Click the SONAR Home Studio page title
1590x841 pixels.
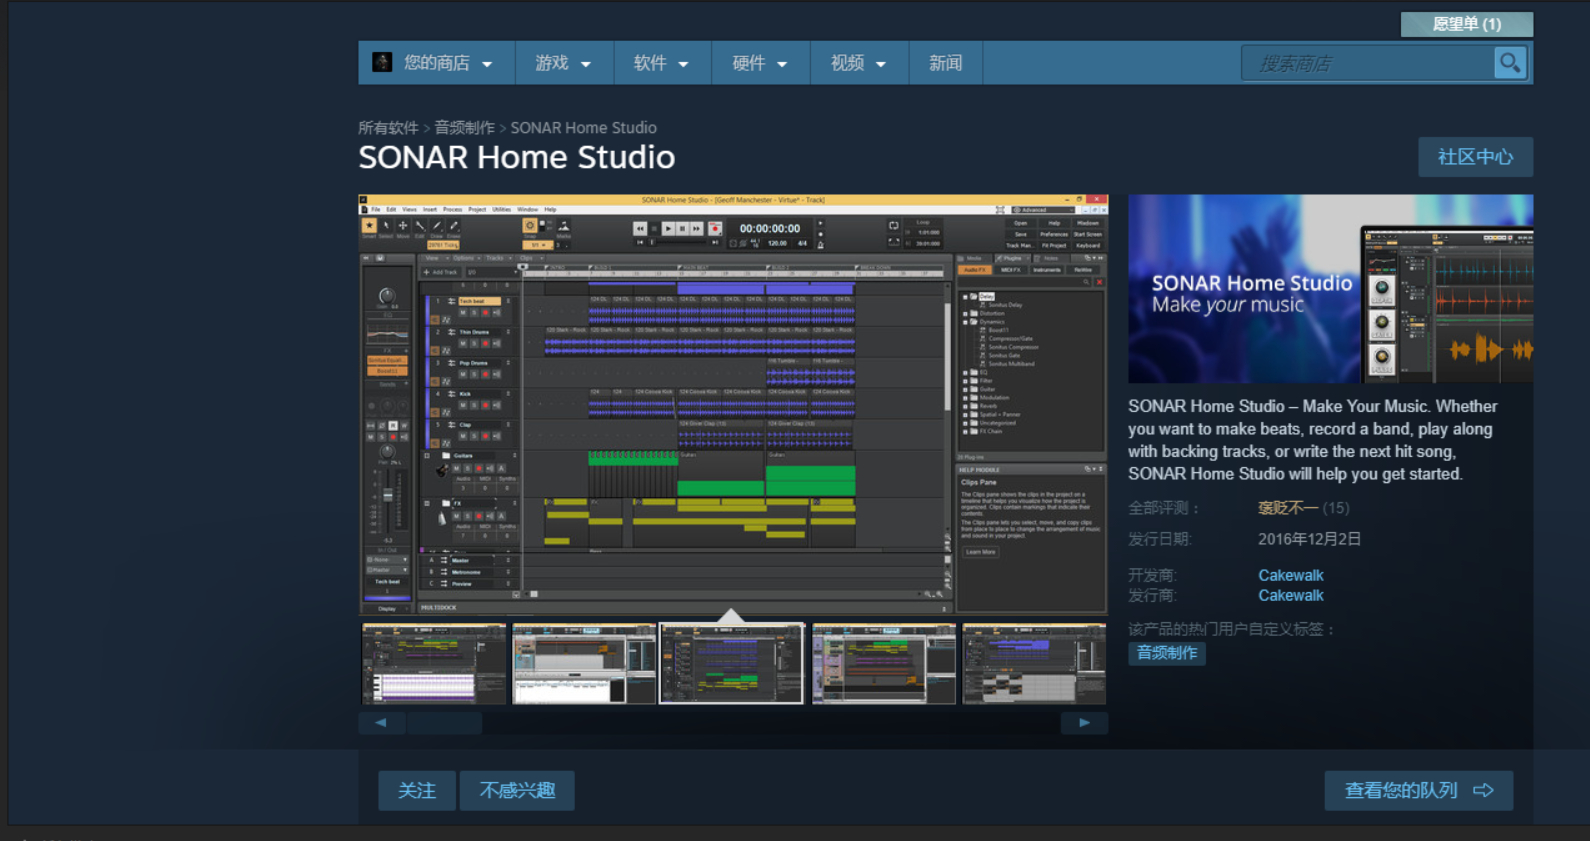[517, 157]
